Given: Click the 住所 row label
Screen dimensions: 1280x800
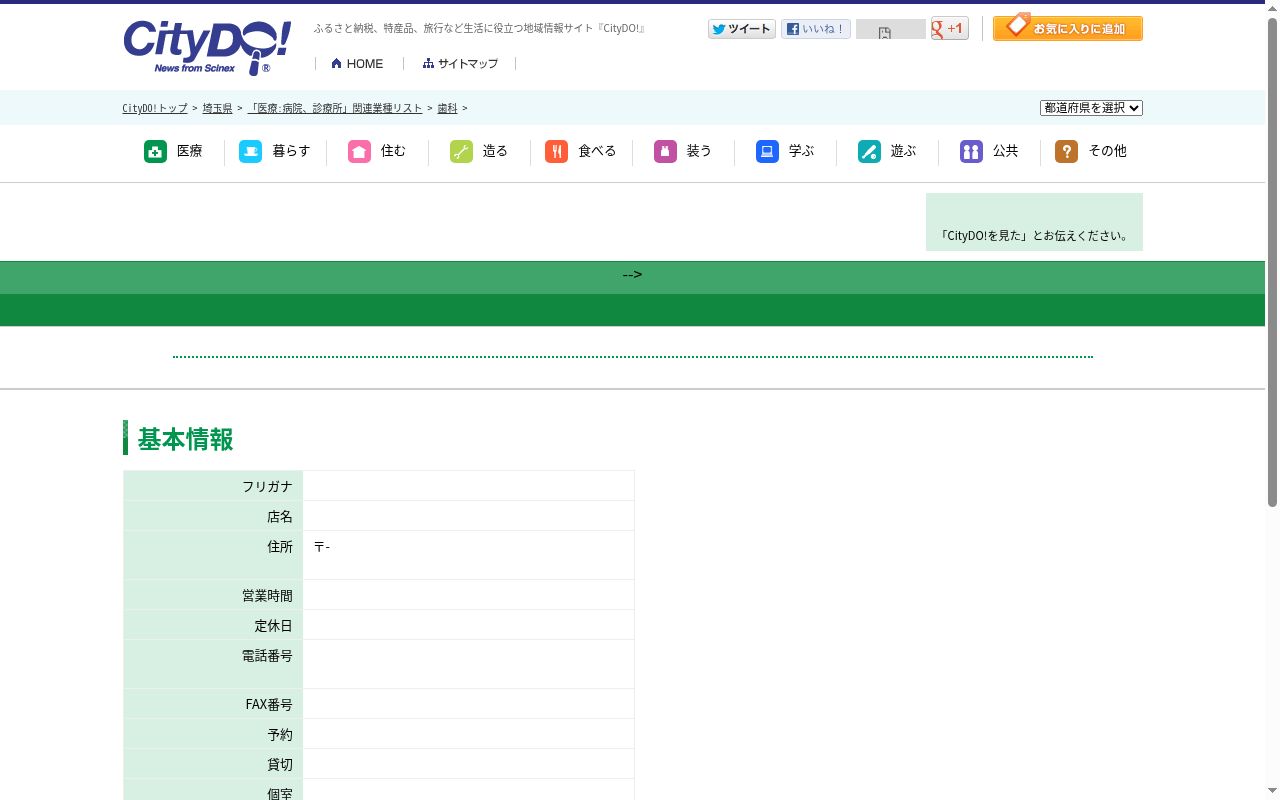Looking at the screenshot, I should pyautogui.click(x=280, y=546).
